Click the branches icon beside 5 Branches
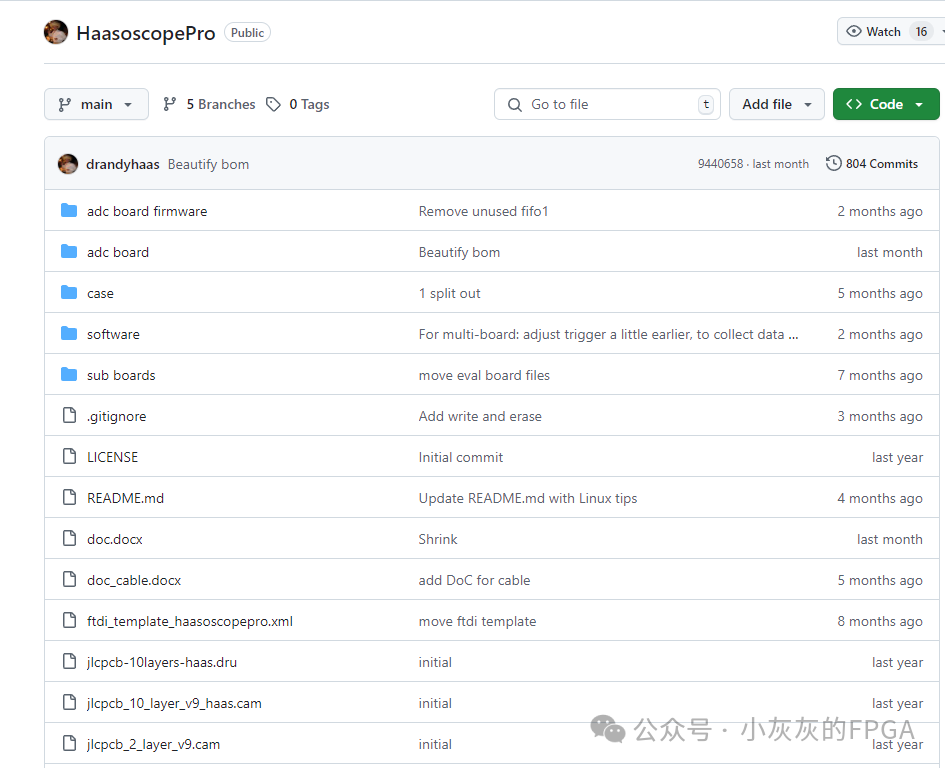Screen dimensions: 945x768 [170, 104]
